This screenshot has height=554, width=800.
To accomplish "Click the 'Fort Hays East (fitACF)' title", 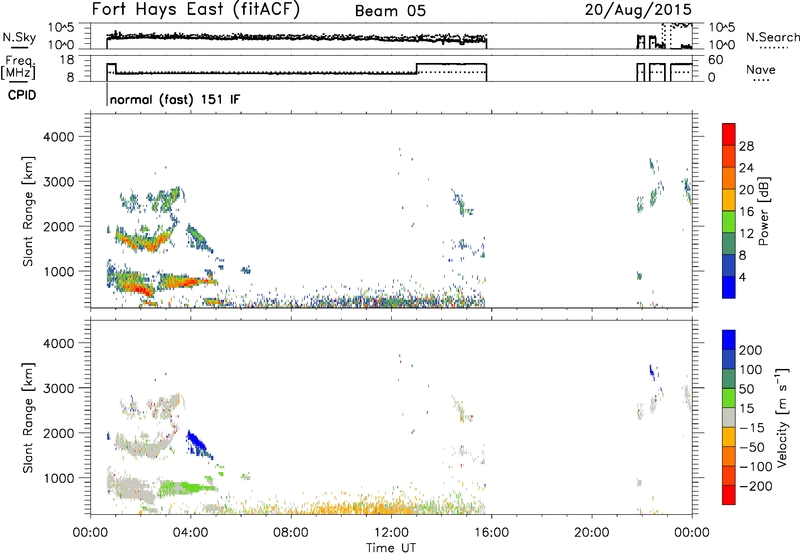I will click(196, 9).
